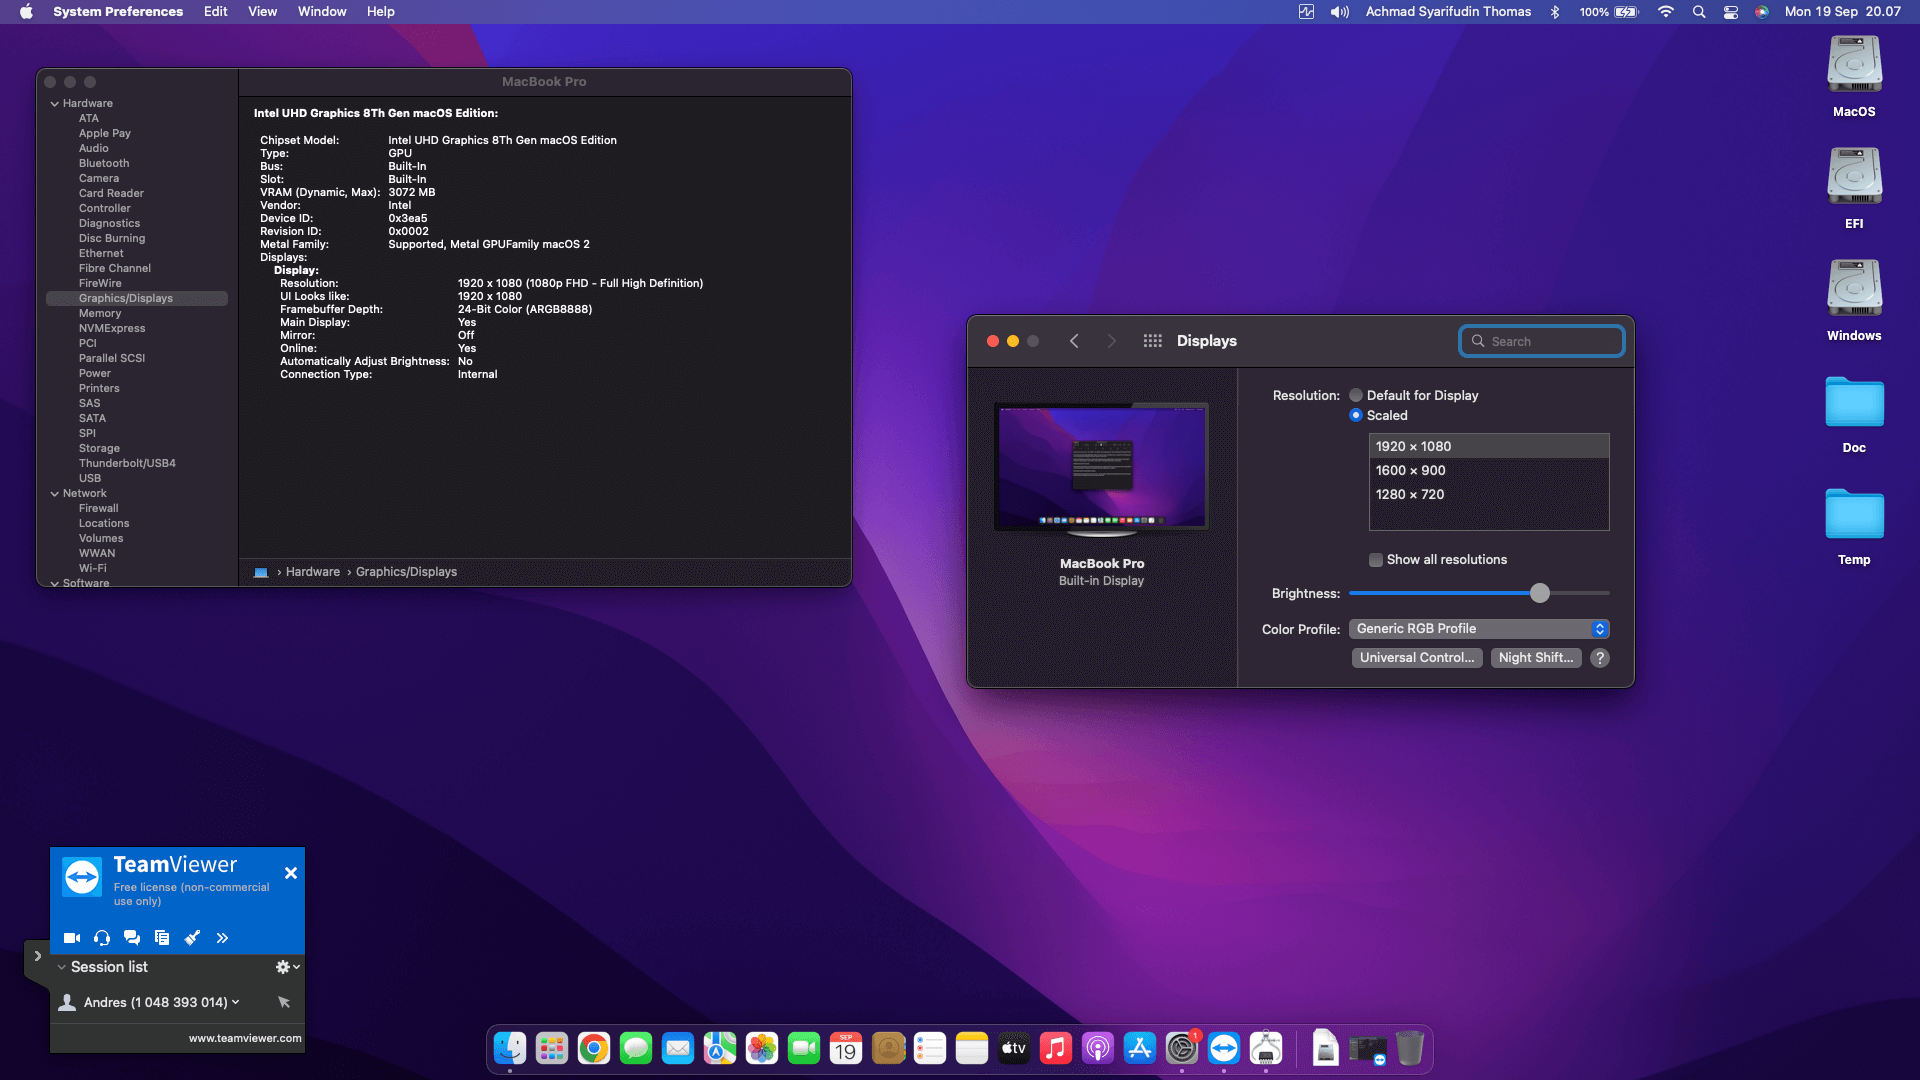Image resolution: width=1920 pixels, height=1080 pixels.
Task: Open the TeamViewer video call icon
Action: (x=72, y=938)
